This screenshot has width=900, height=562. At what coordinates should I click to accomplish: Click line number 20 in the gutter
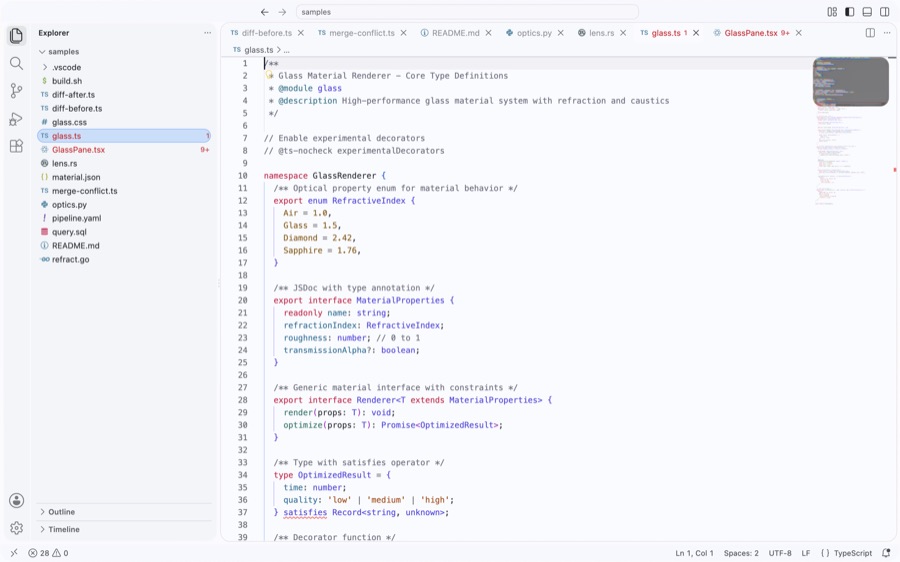coord(243,300)
